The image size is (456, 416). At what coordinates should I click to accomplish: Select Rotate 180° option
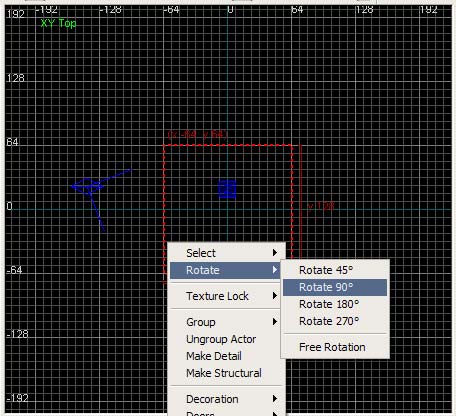(x=335, y=304)
